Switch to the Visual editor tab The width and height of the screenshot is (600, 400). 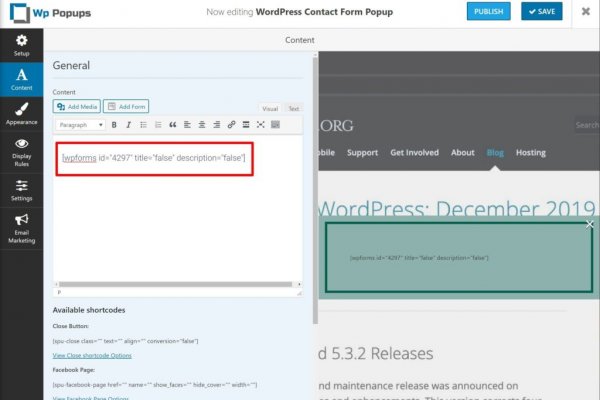(270, 108)
